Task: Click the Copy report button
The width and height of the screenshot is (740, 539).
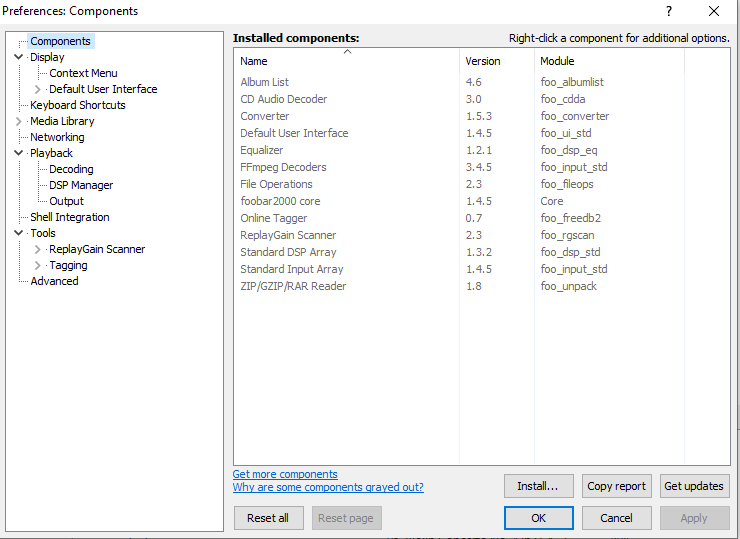Action: (616, 486)
